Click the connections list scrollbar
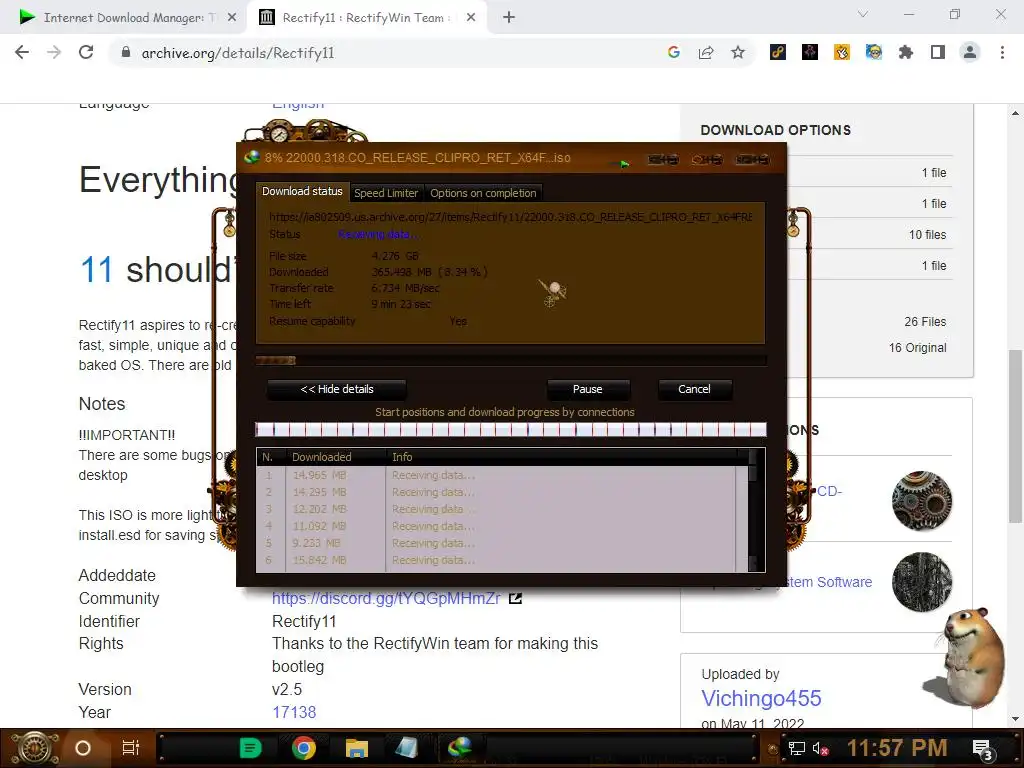This screenshot has width=1024, height=768. pos(752,510)
